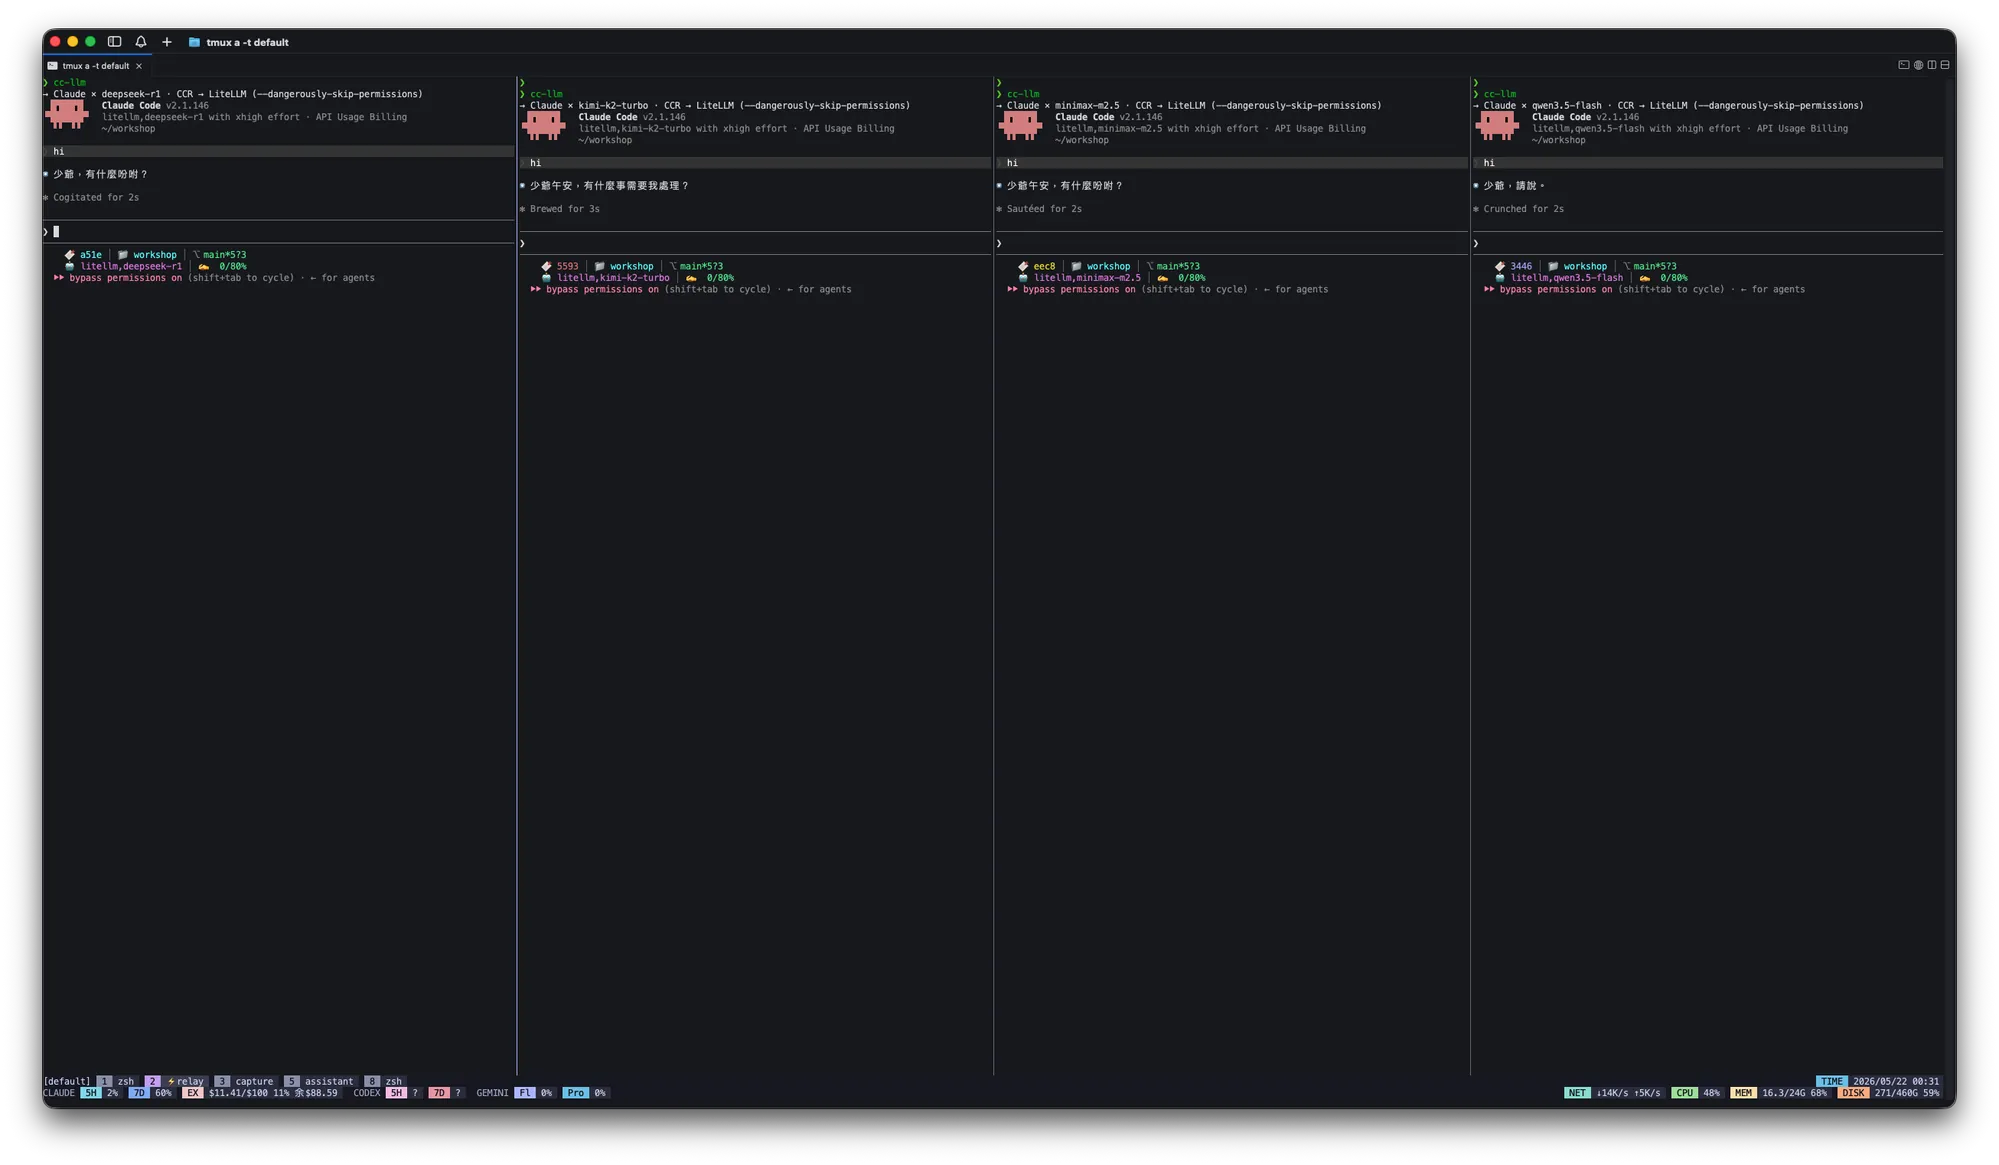Click 'bypass permissions on' in minimax-m2.5 pane
The image size is (1999, 1165).
[x=1079, y=289]
